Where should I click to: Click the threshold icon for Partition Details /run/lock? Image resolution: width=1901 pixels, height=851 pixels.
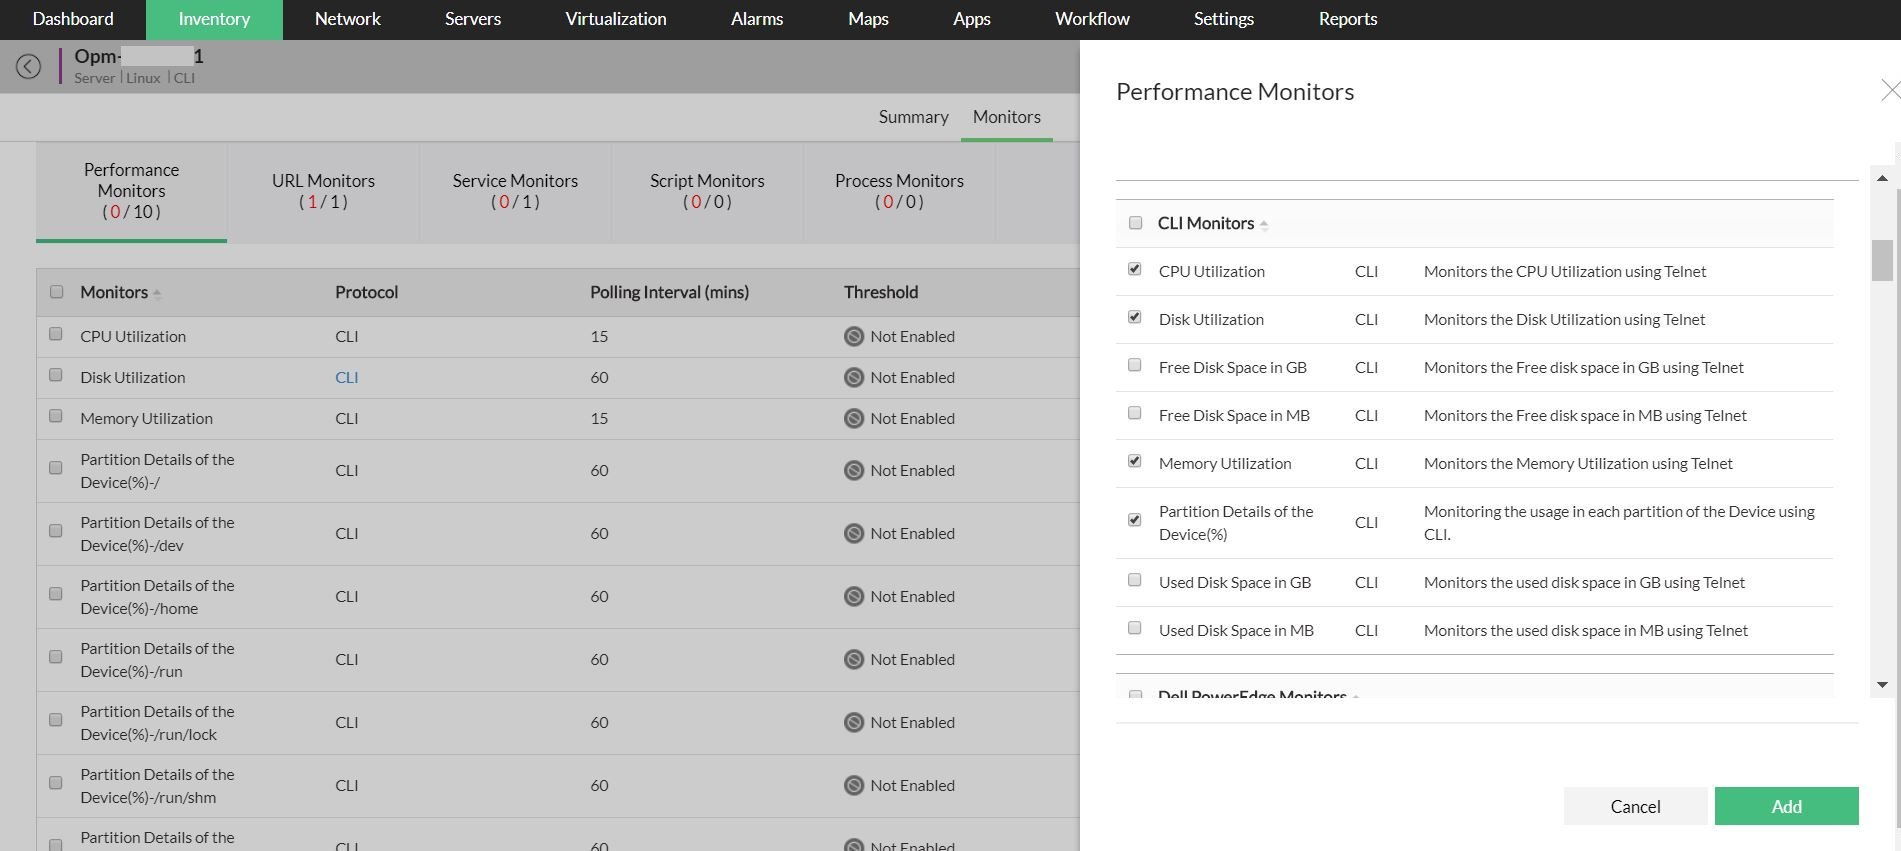(x=853, y=723)
